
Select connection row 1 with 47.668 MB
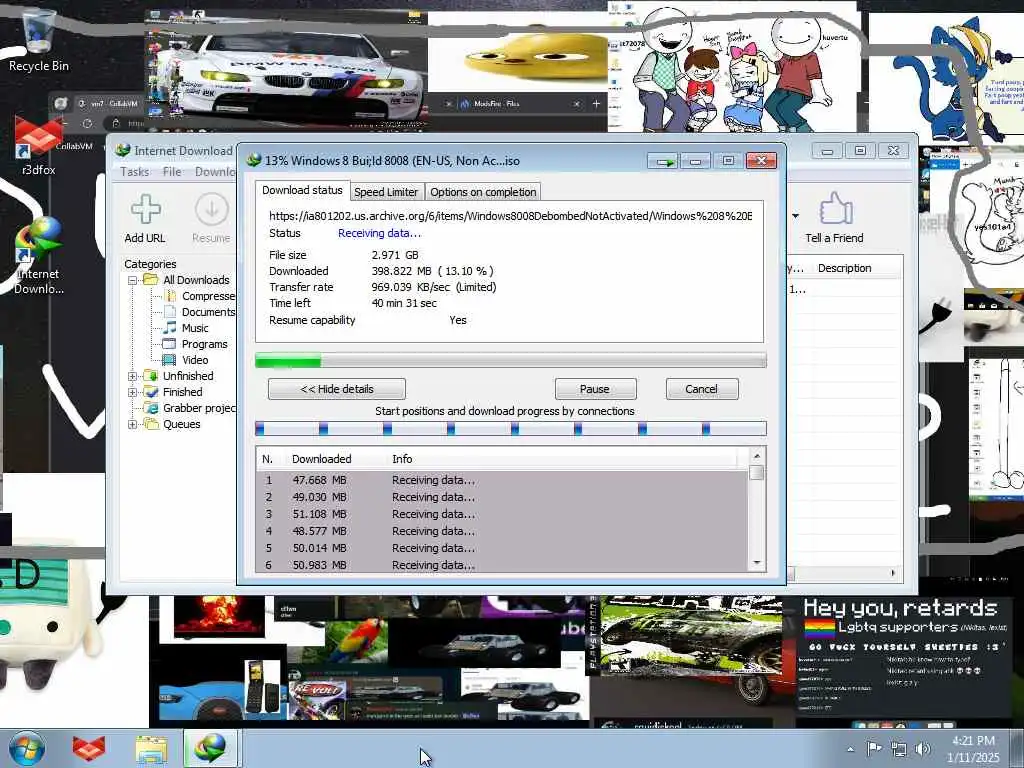coord(502,480)
